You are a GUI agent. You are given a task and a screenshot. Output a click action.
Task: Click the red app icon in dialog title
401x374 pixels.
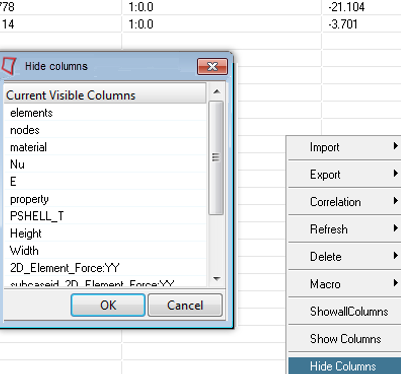(x=9, y=66)
